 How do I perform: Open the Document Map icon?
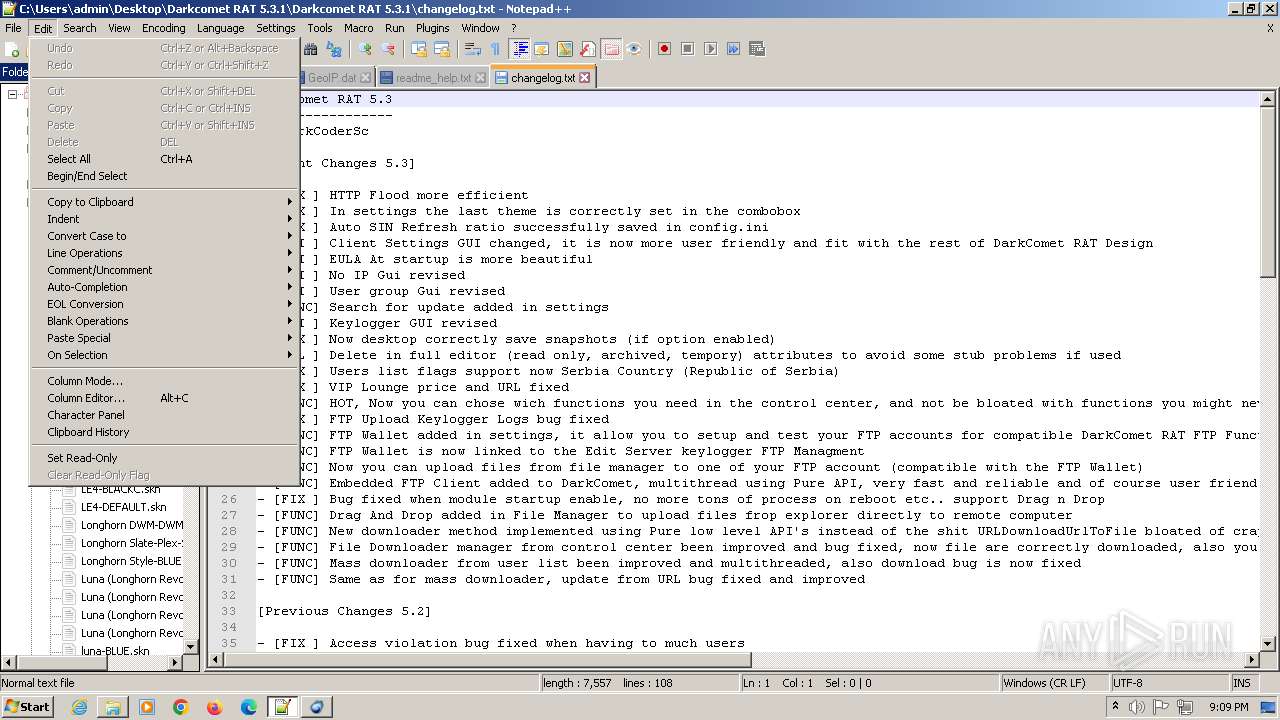click(x=565, y=48)
